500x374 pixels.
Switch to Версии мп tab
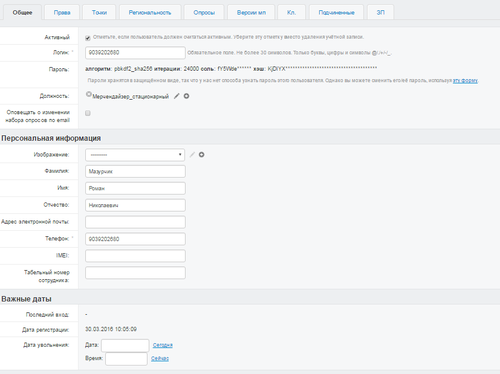[x=251, y=13]
